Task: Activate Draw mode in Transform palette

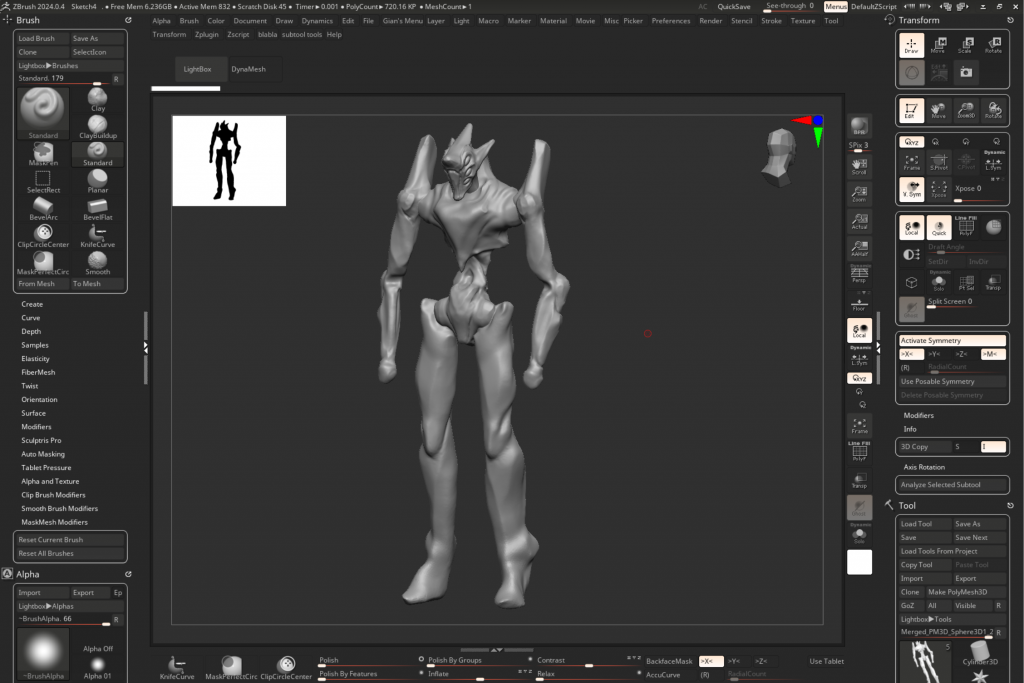Action: (x=911, y=45)
